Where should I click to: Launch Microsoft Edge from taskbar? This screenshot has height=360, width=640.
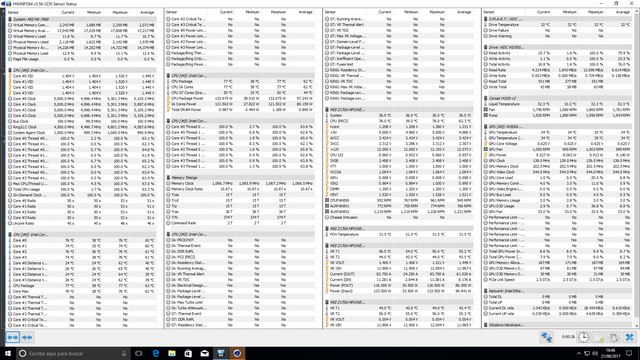click(x=156, y=353)
